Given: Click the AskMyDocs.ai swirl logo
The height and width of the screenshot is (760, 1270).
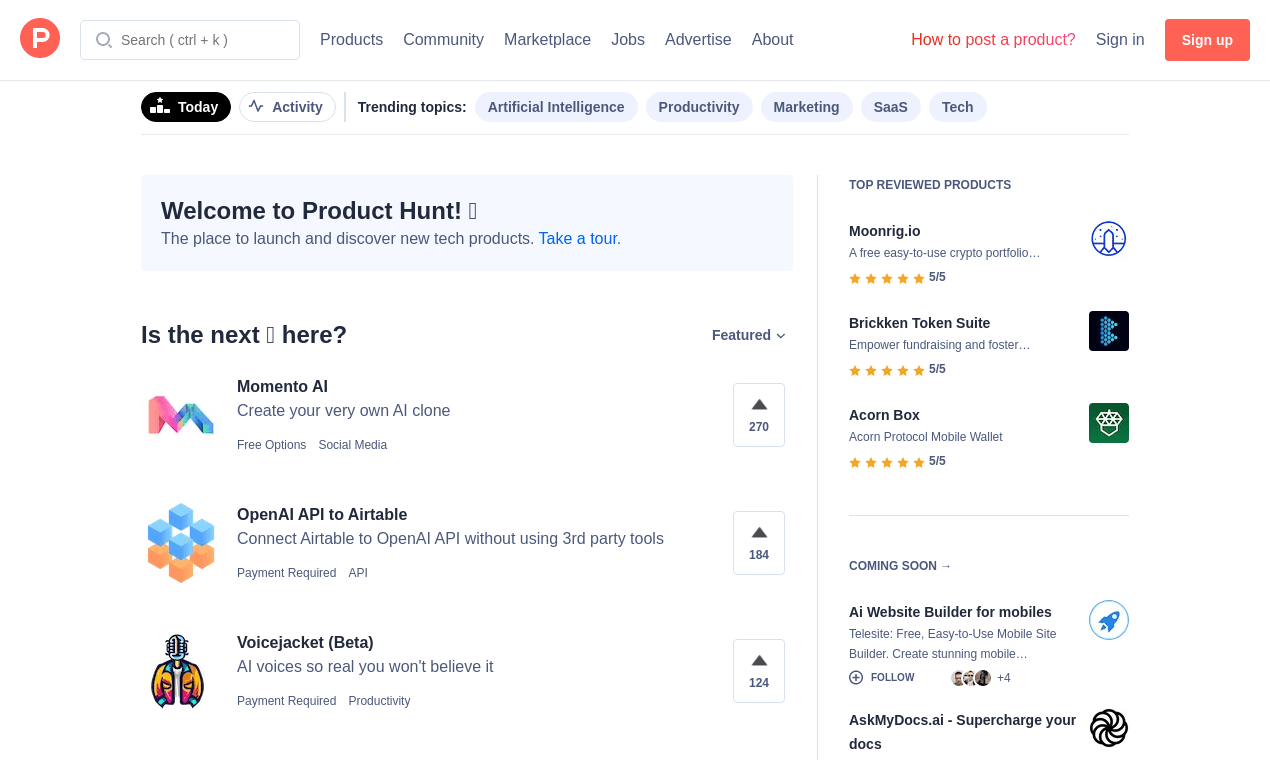Looking at the screenshot, I should pos(1108,728).
